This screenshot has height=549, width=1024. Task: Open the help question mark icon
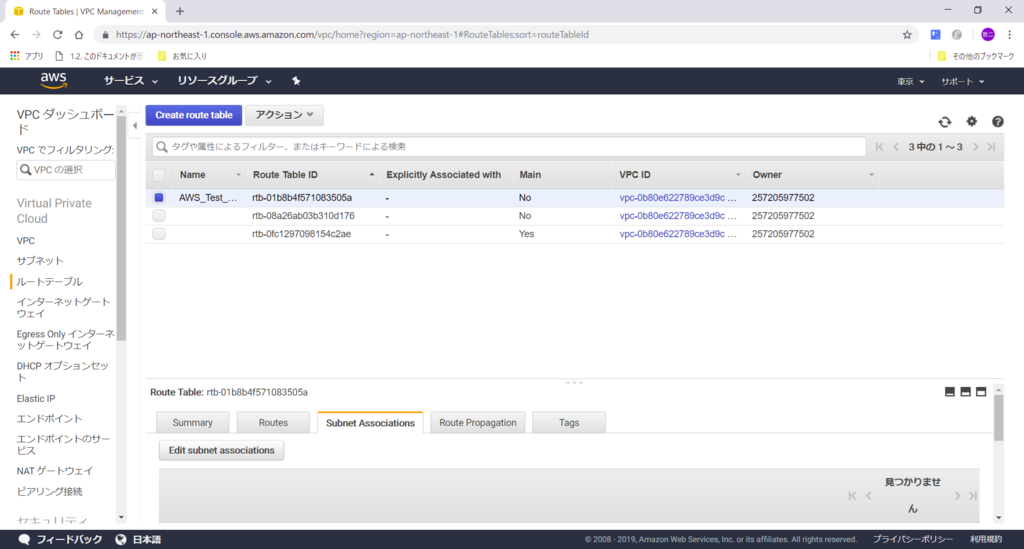pyautogui.click(x=997, y=121)
